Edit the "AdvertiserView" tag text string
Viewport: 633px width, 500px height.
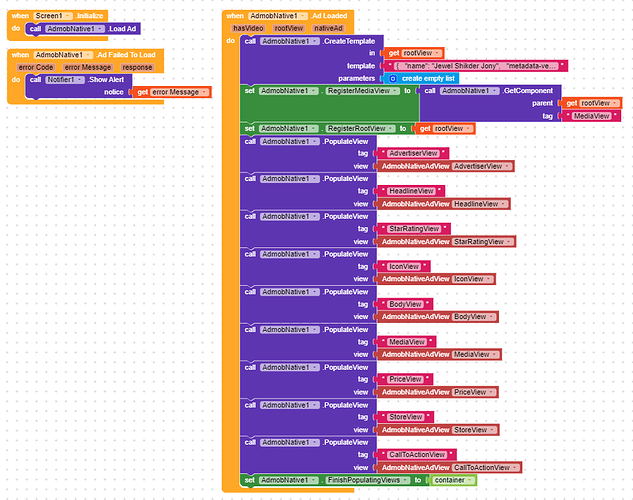[x=413, y=153]
